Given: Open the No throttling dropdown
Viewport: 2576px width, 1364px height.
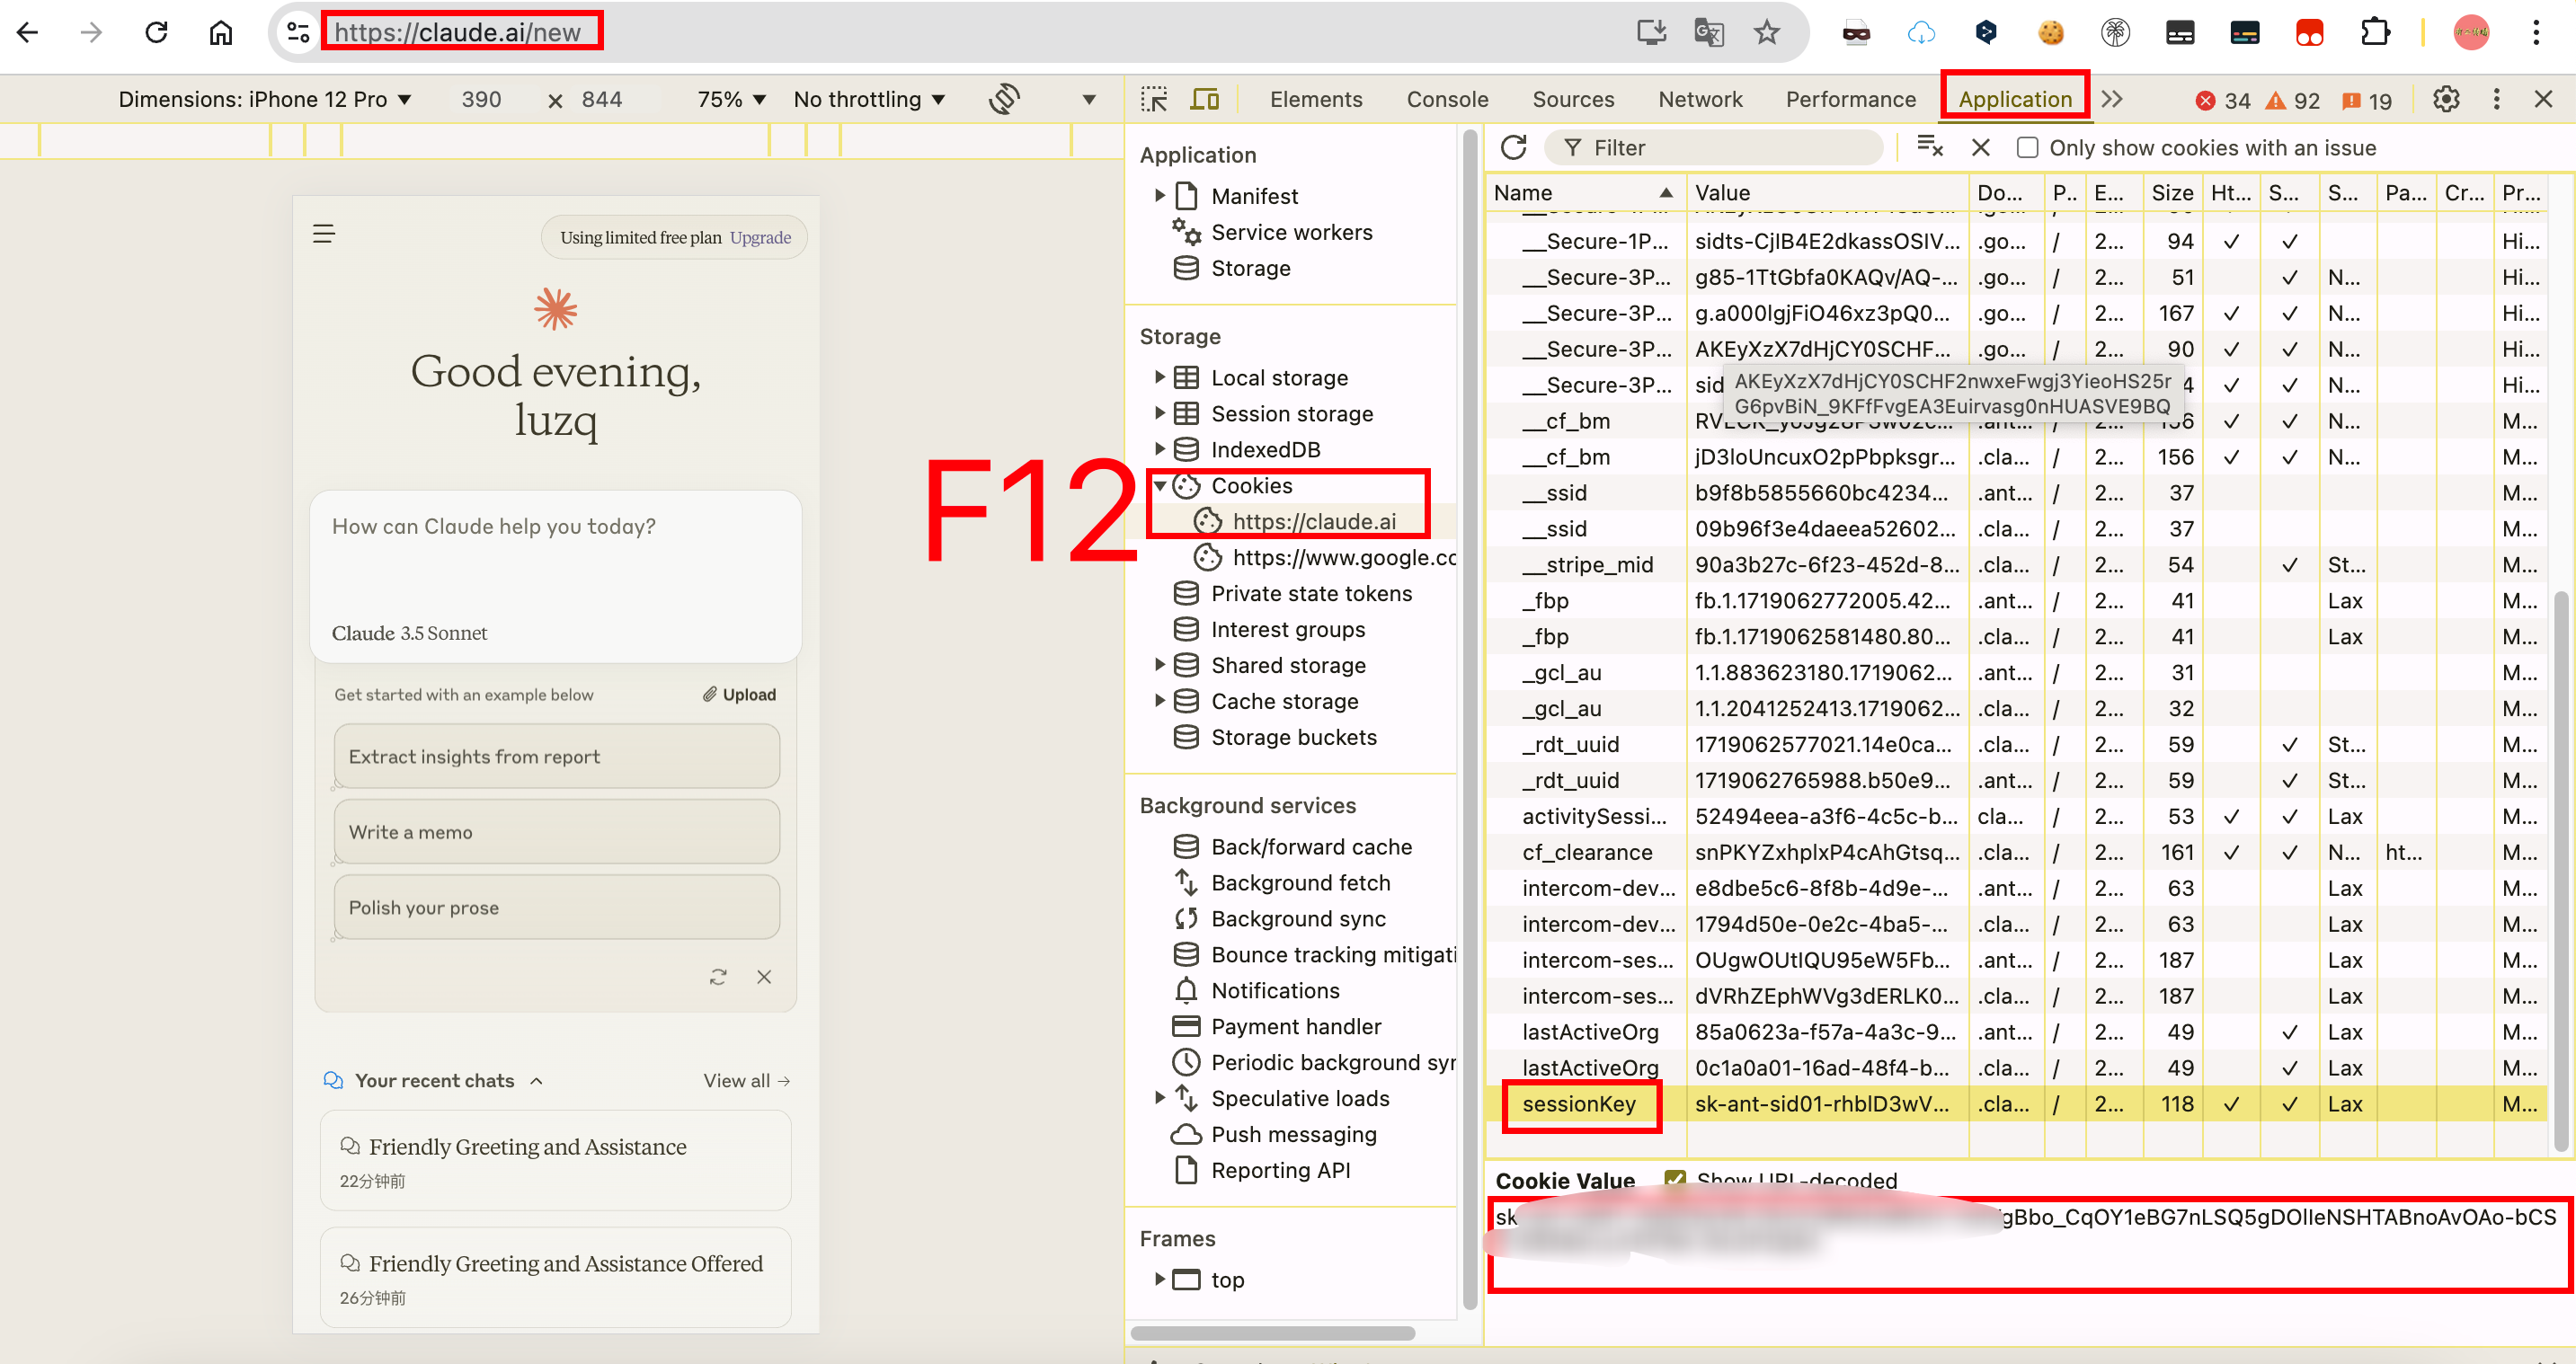Looking at the screenshot, I should [x=869, y=99].
